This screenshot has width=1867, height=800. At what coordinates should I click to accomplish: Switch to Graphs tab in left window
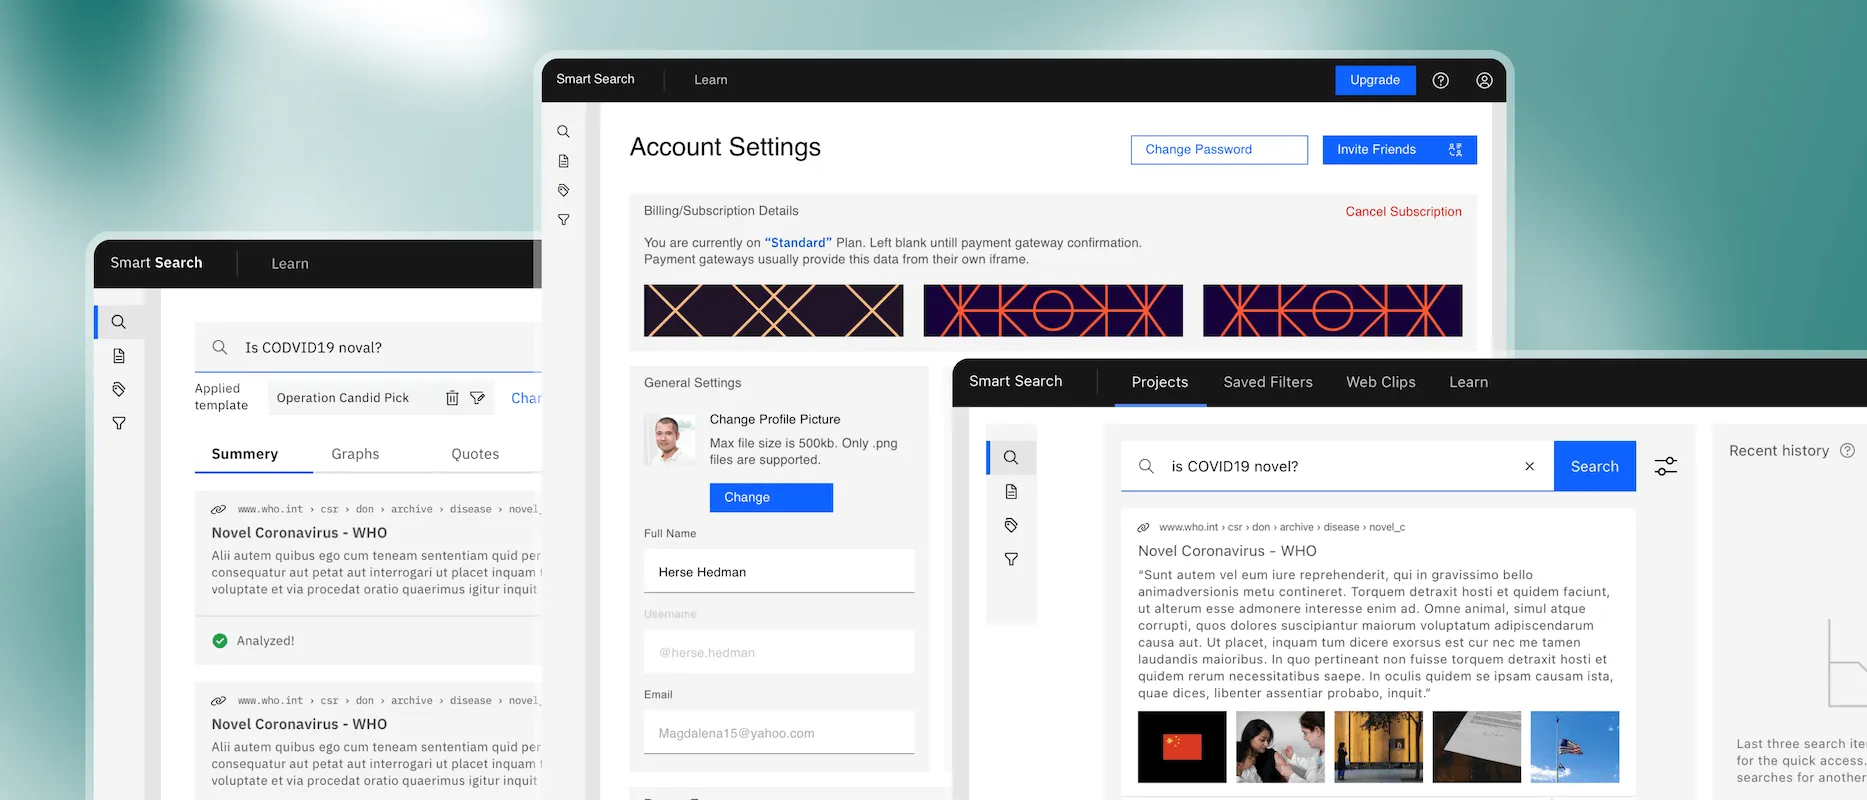pos(355,454)
